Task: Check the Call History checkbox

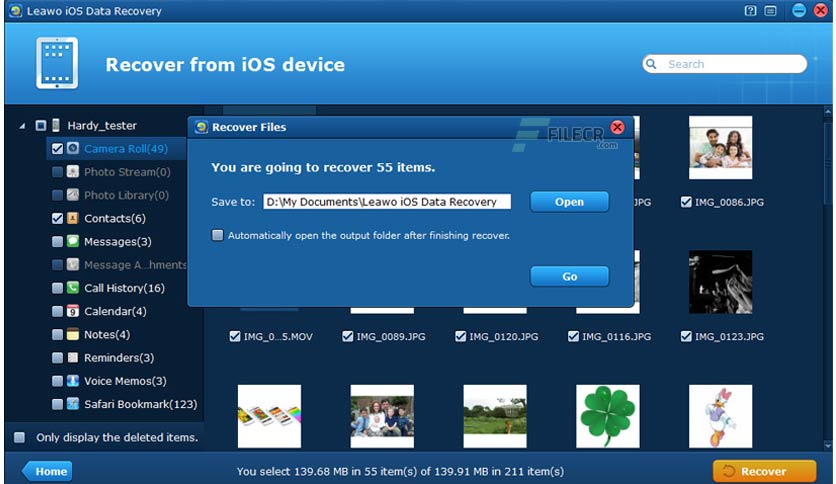Action: pos(58,288)
